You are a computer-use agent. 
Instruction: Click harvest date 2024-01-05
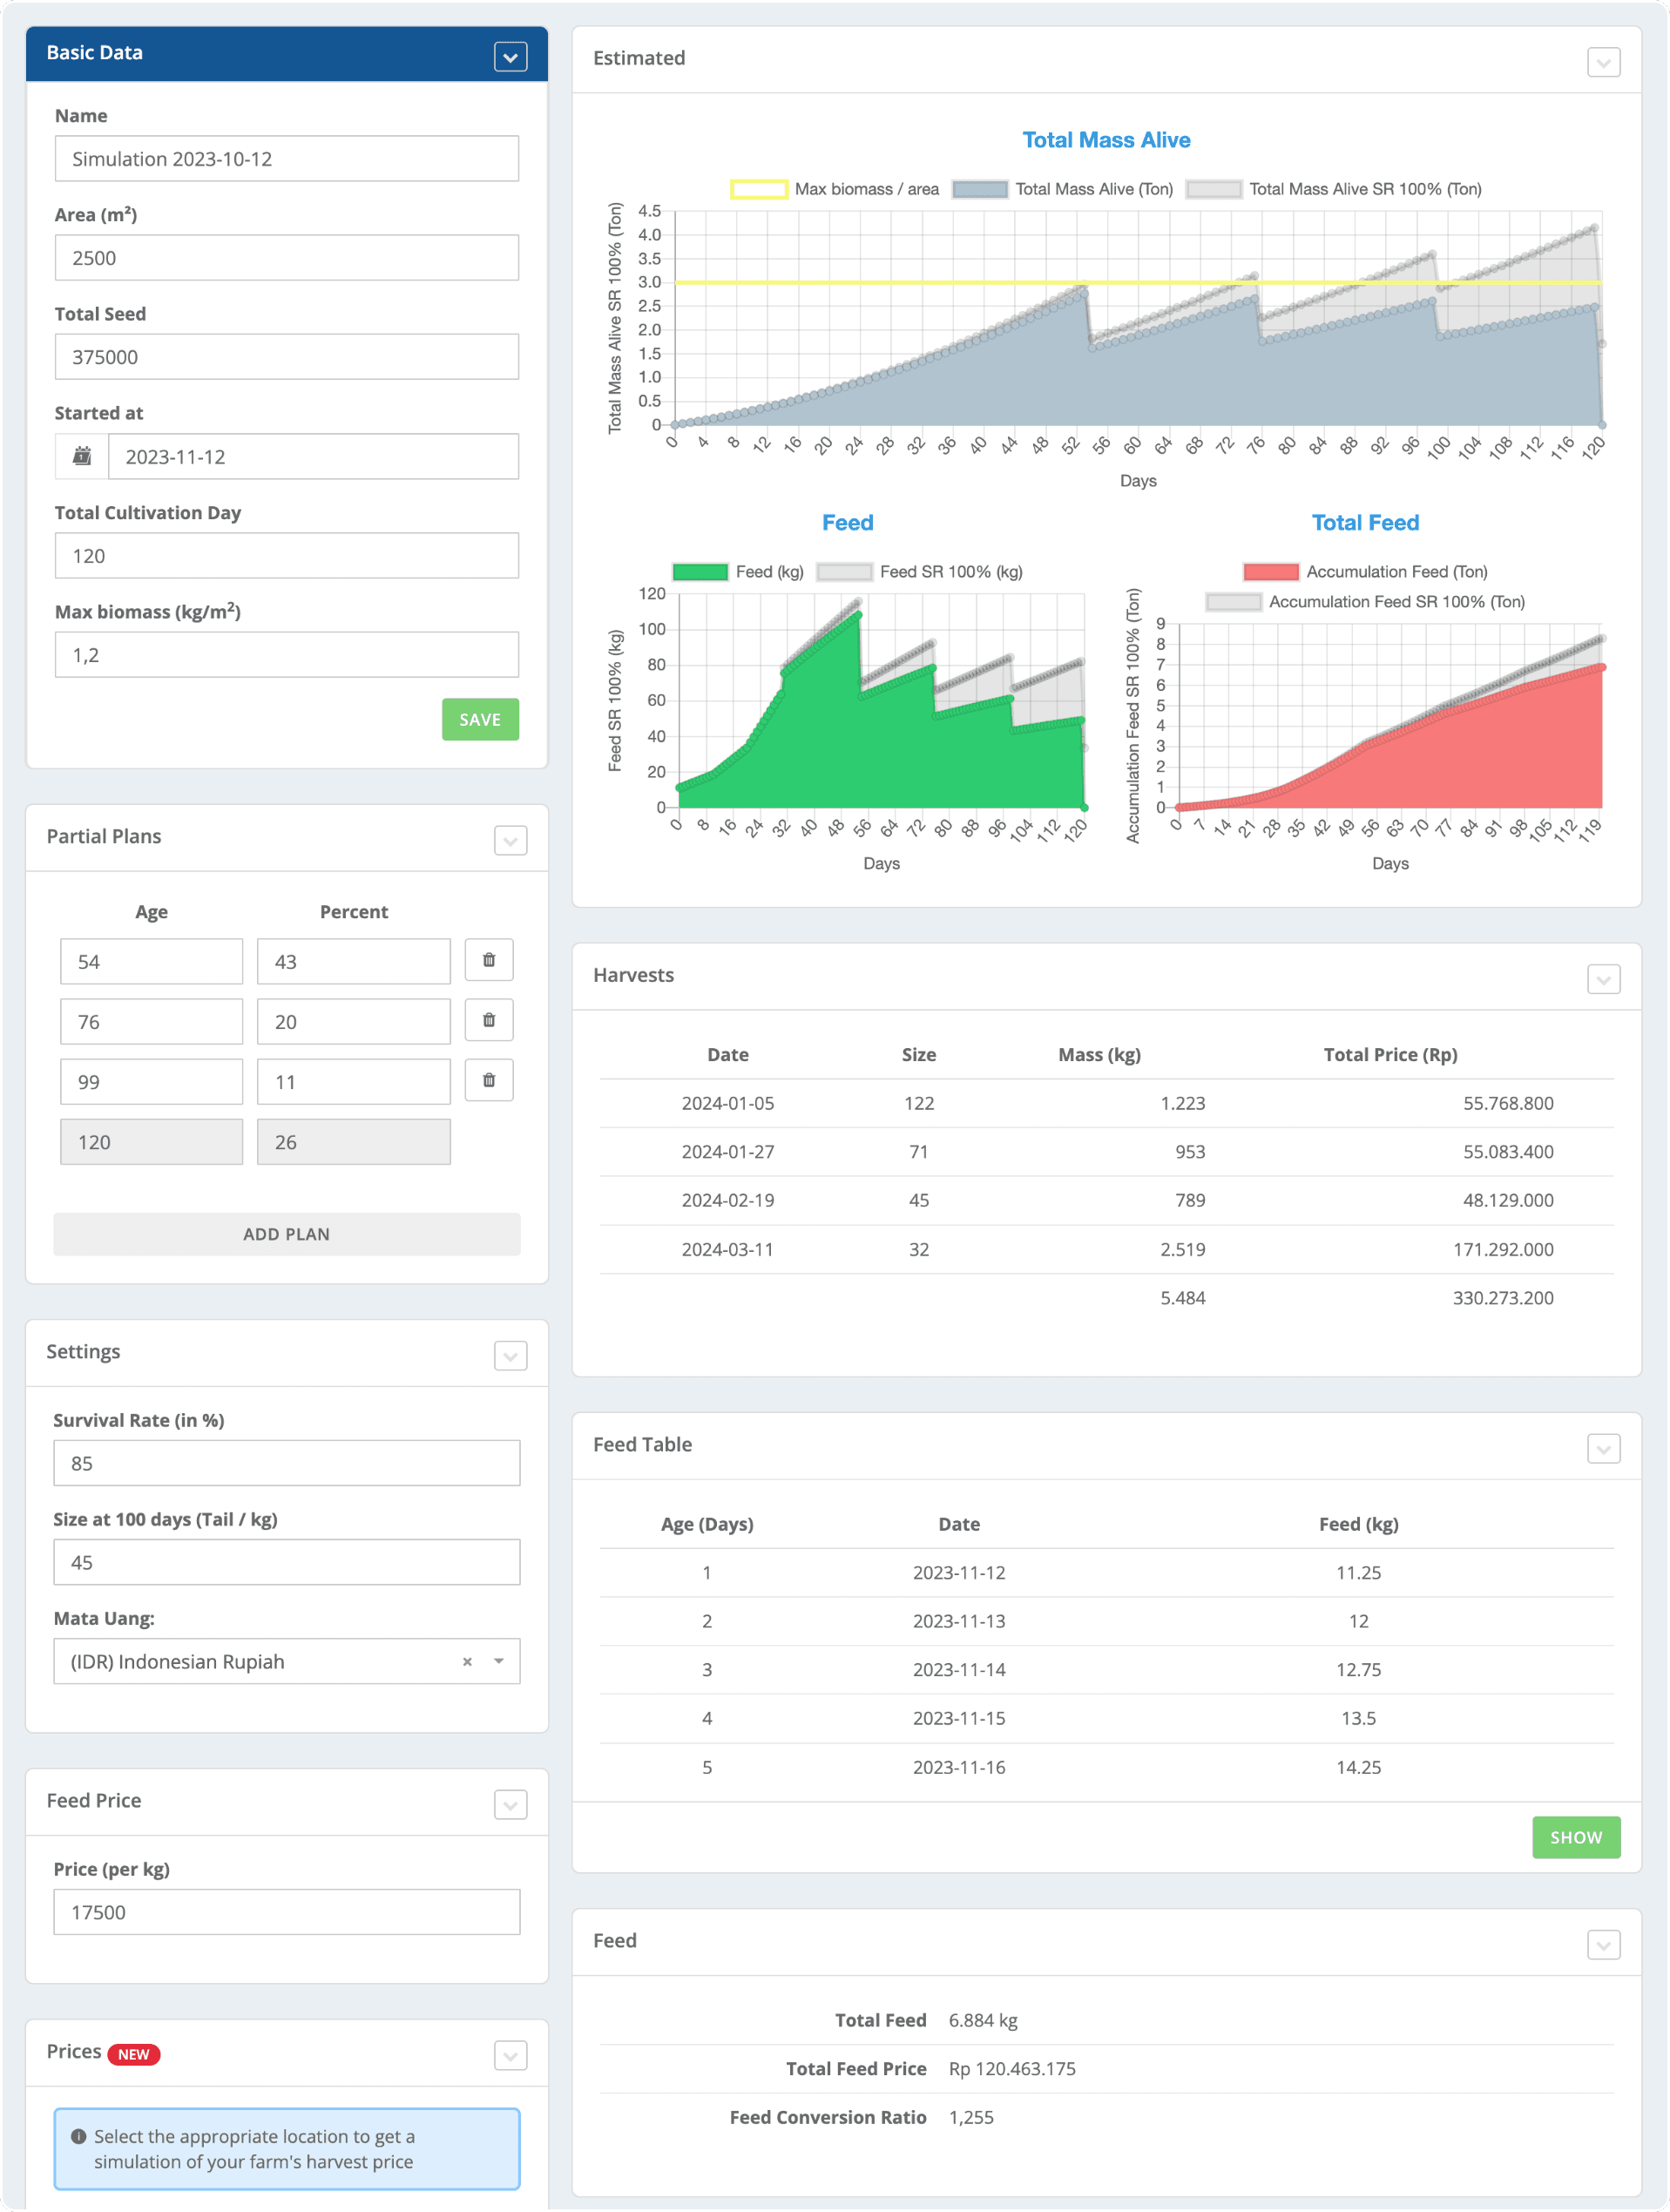point(727,1103)
